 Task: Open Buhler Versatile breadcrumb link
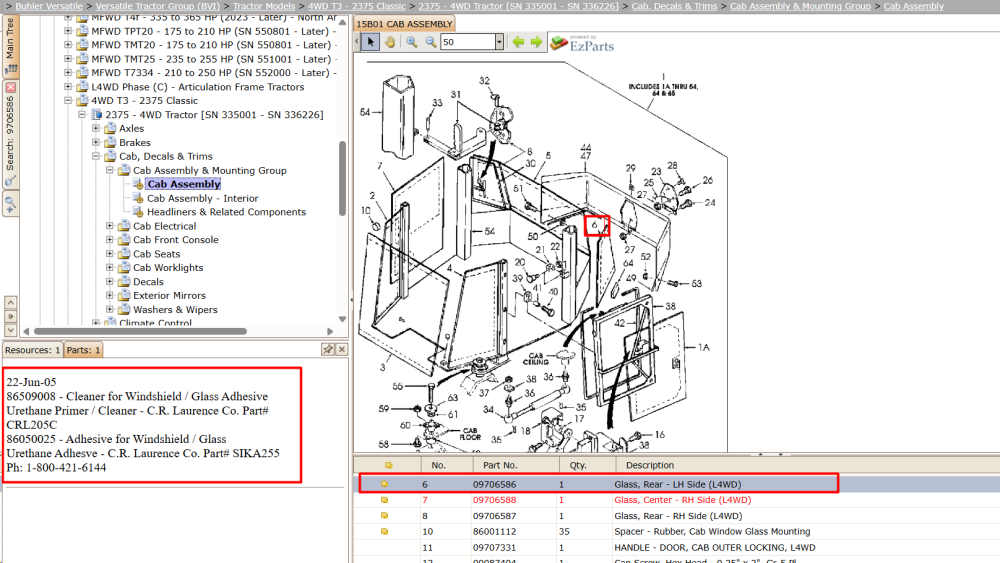49,6
